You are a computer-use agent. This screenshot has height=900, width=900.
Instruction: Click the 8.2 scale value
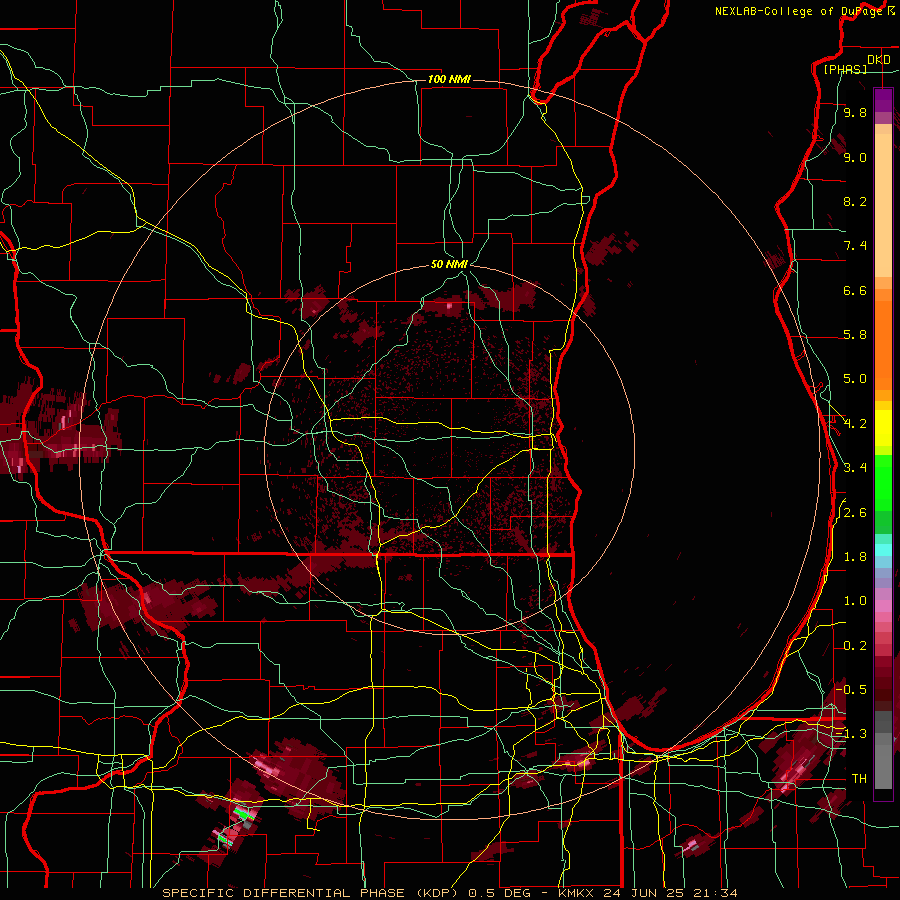(855, 201)
